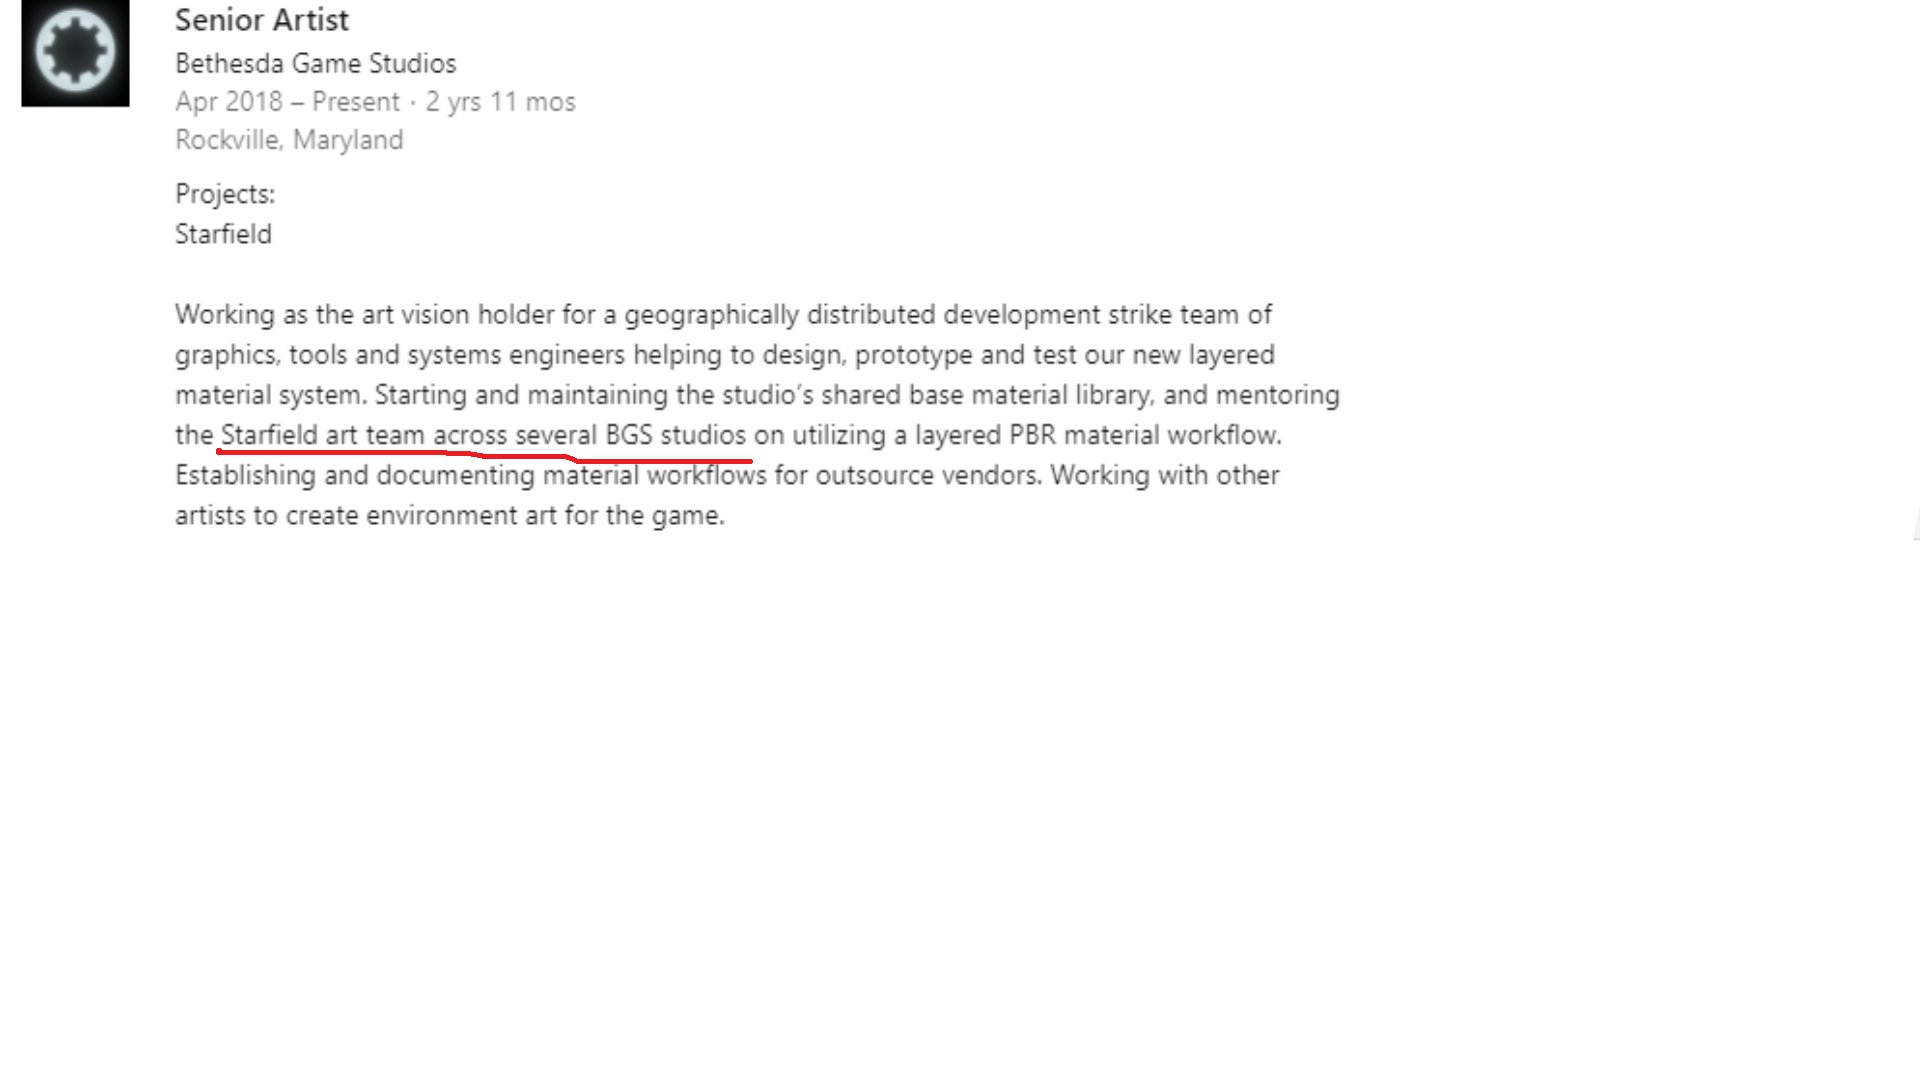Click the Bethesda Game Studios company name
Viewport: 1920px width, 1080px height.
315,63
